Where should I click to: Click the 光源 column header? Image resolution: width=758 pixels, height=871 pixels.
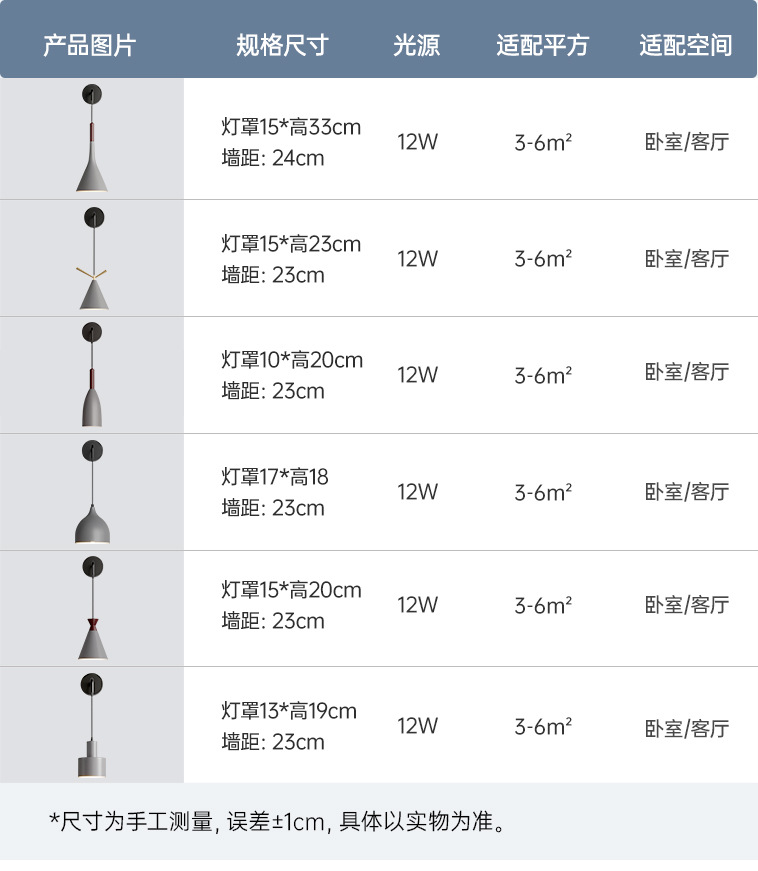pos(416,45)
